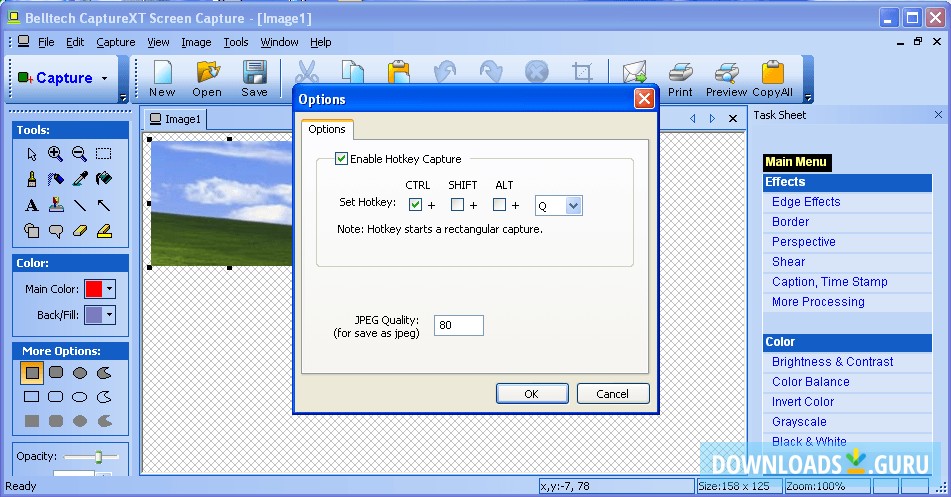Click the purple Back/Fill color swatch
Screen dimensions: 951x497
(x=93, y=315)
